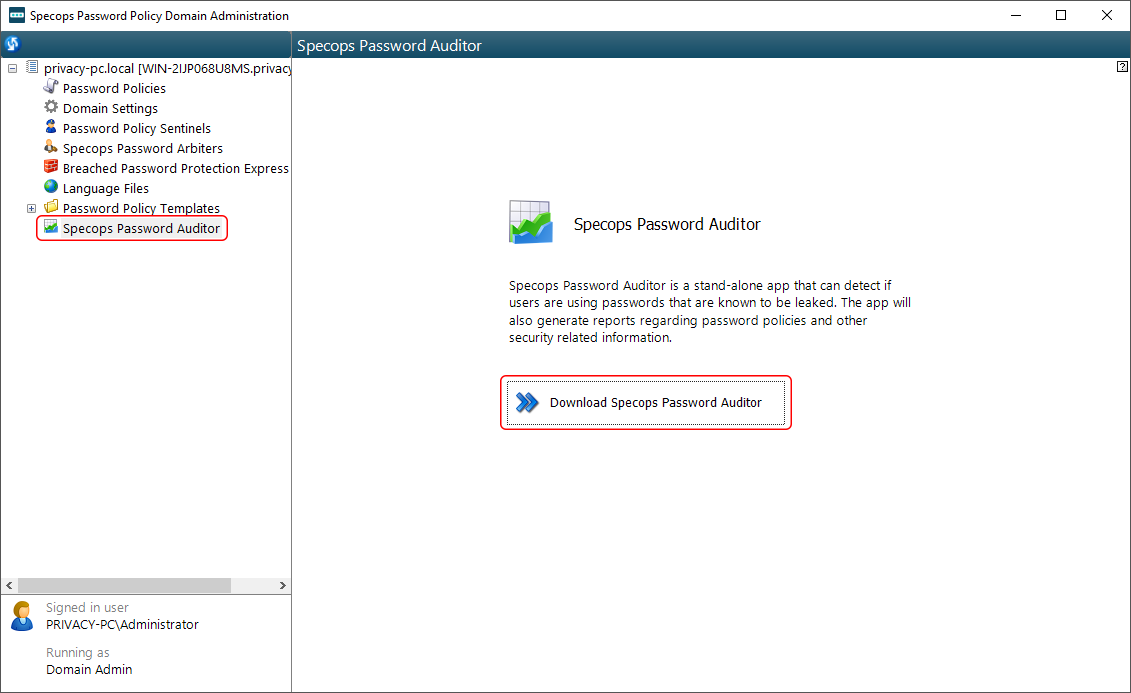Select Password Policies in the tree

(x=114, y=88)
